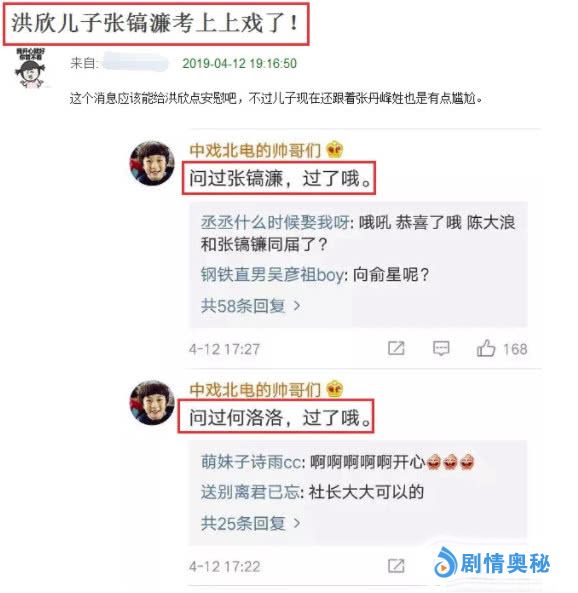Open the profile 钢铁直男吴彦祖boy
Screen dimensions: 578x593
pyautogui.click(x=272, y=274)
